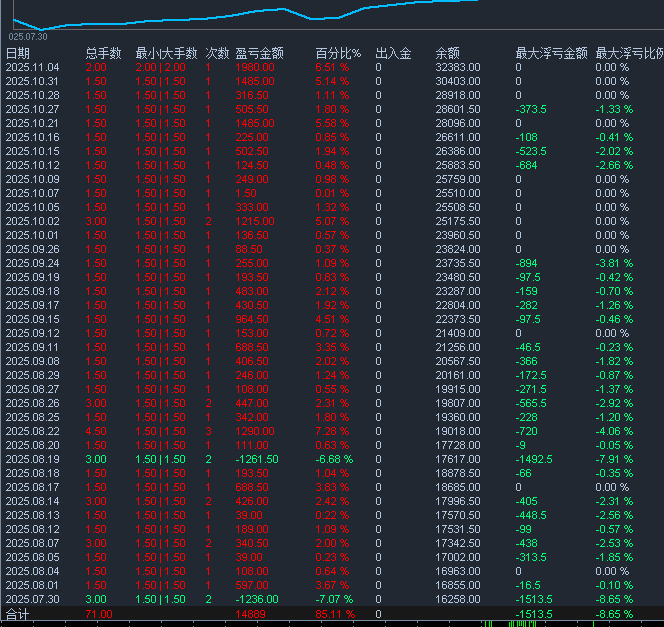Select the 2025.07.30 date in the table
This screenshot has height=627, width=664.
33,599
